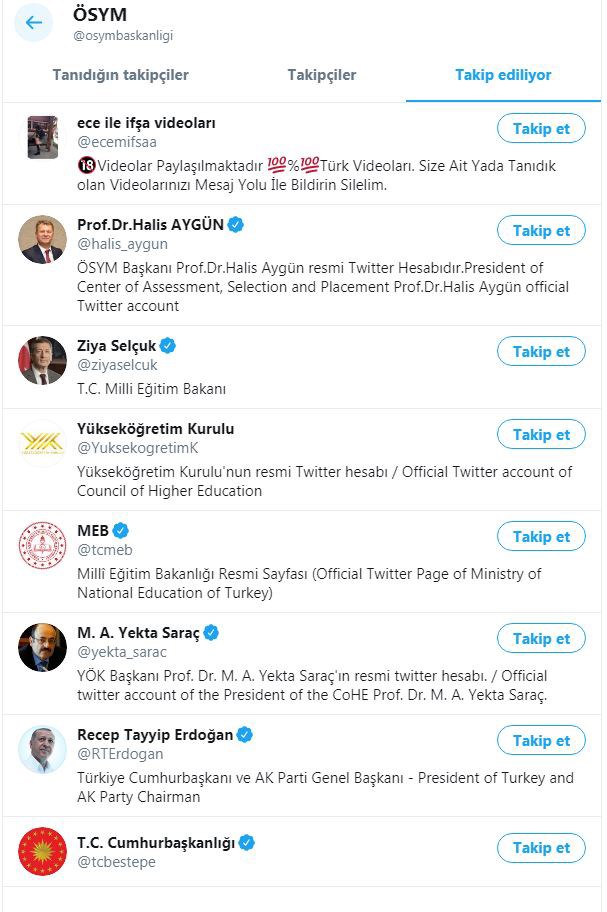607x912 pixels.
Task: Follow Yükseköğretim Kurulu via Takip et
Action: click(541, 435)
